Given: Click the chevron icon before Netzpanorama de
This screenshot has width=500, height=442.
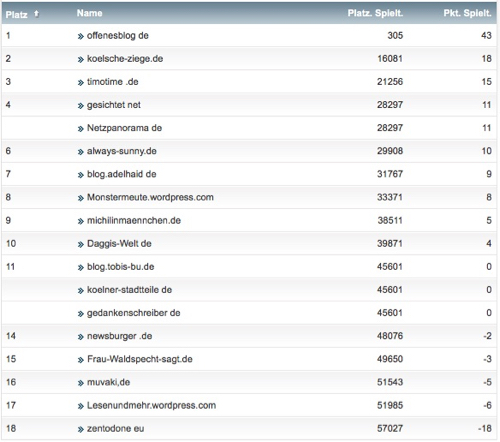Looking at the screenshot, I should pyautogui.click(x=80, y=129).
